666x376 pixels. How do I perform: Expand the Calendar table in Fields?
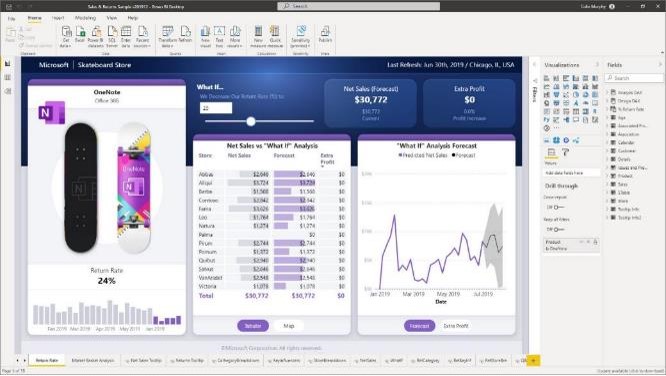pyautogui.click(x=607, y=142)
